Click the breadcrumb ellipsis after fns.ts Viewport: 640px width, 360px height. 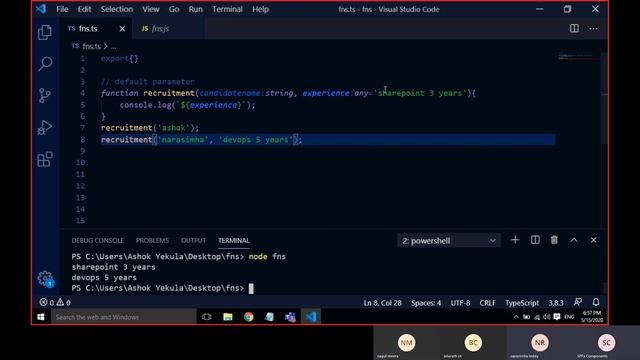pos(113,47)
